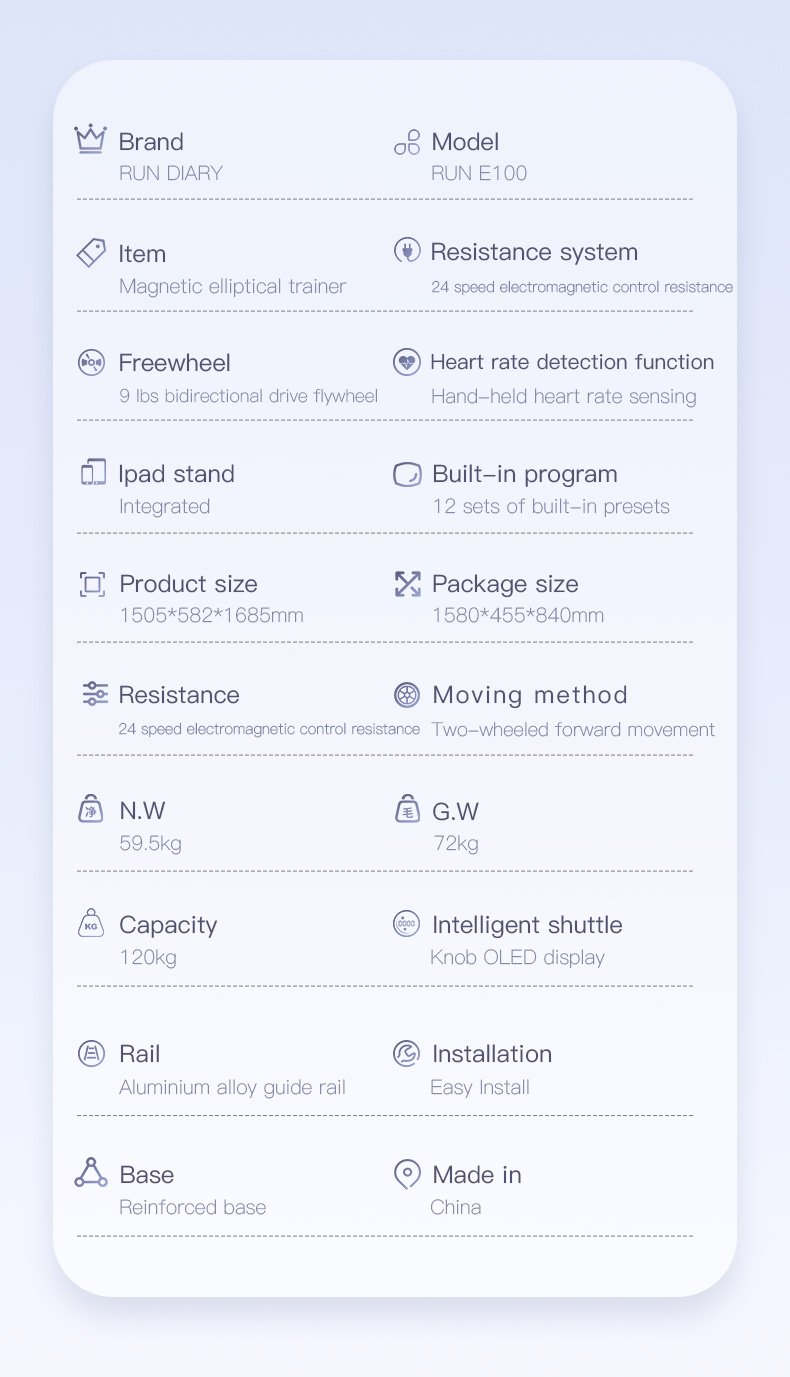Click the Product size dimensions value

(x=211, y=615)
